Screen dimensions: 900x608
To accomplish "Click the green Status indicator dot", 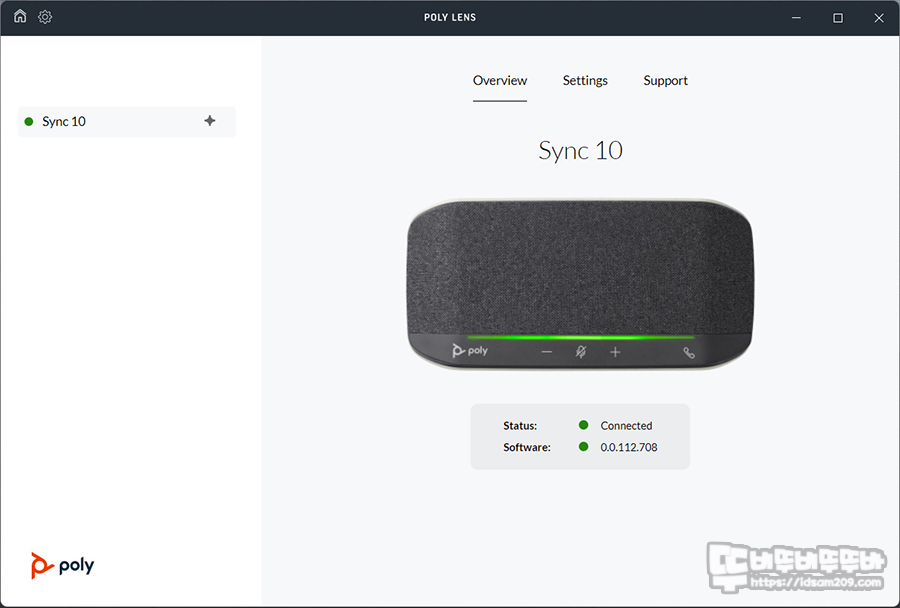I will 583,425.
